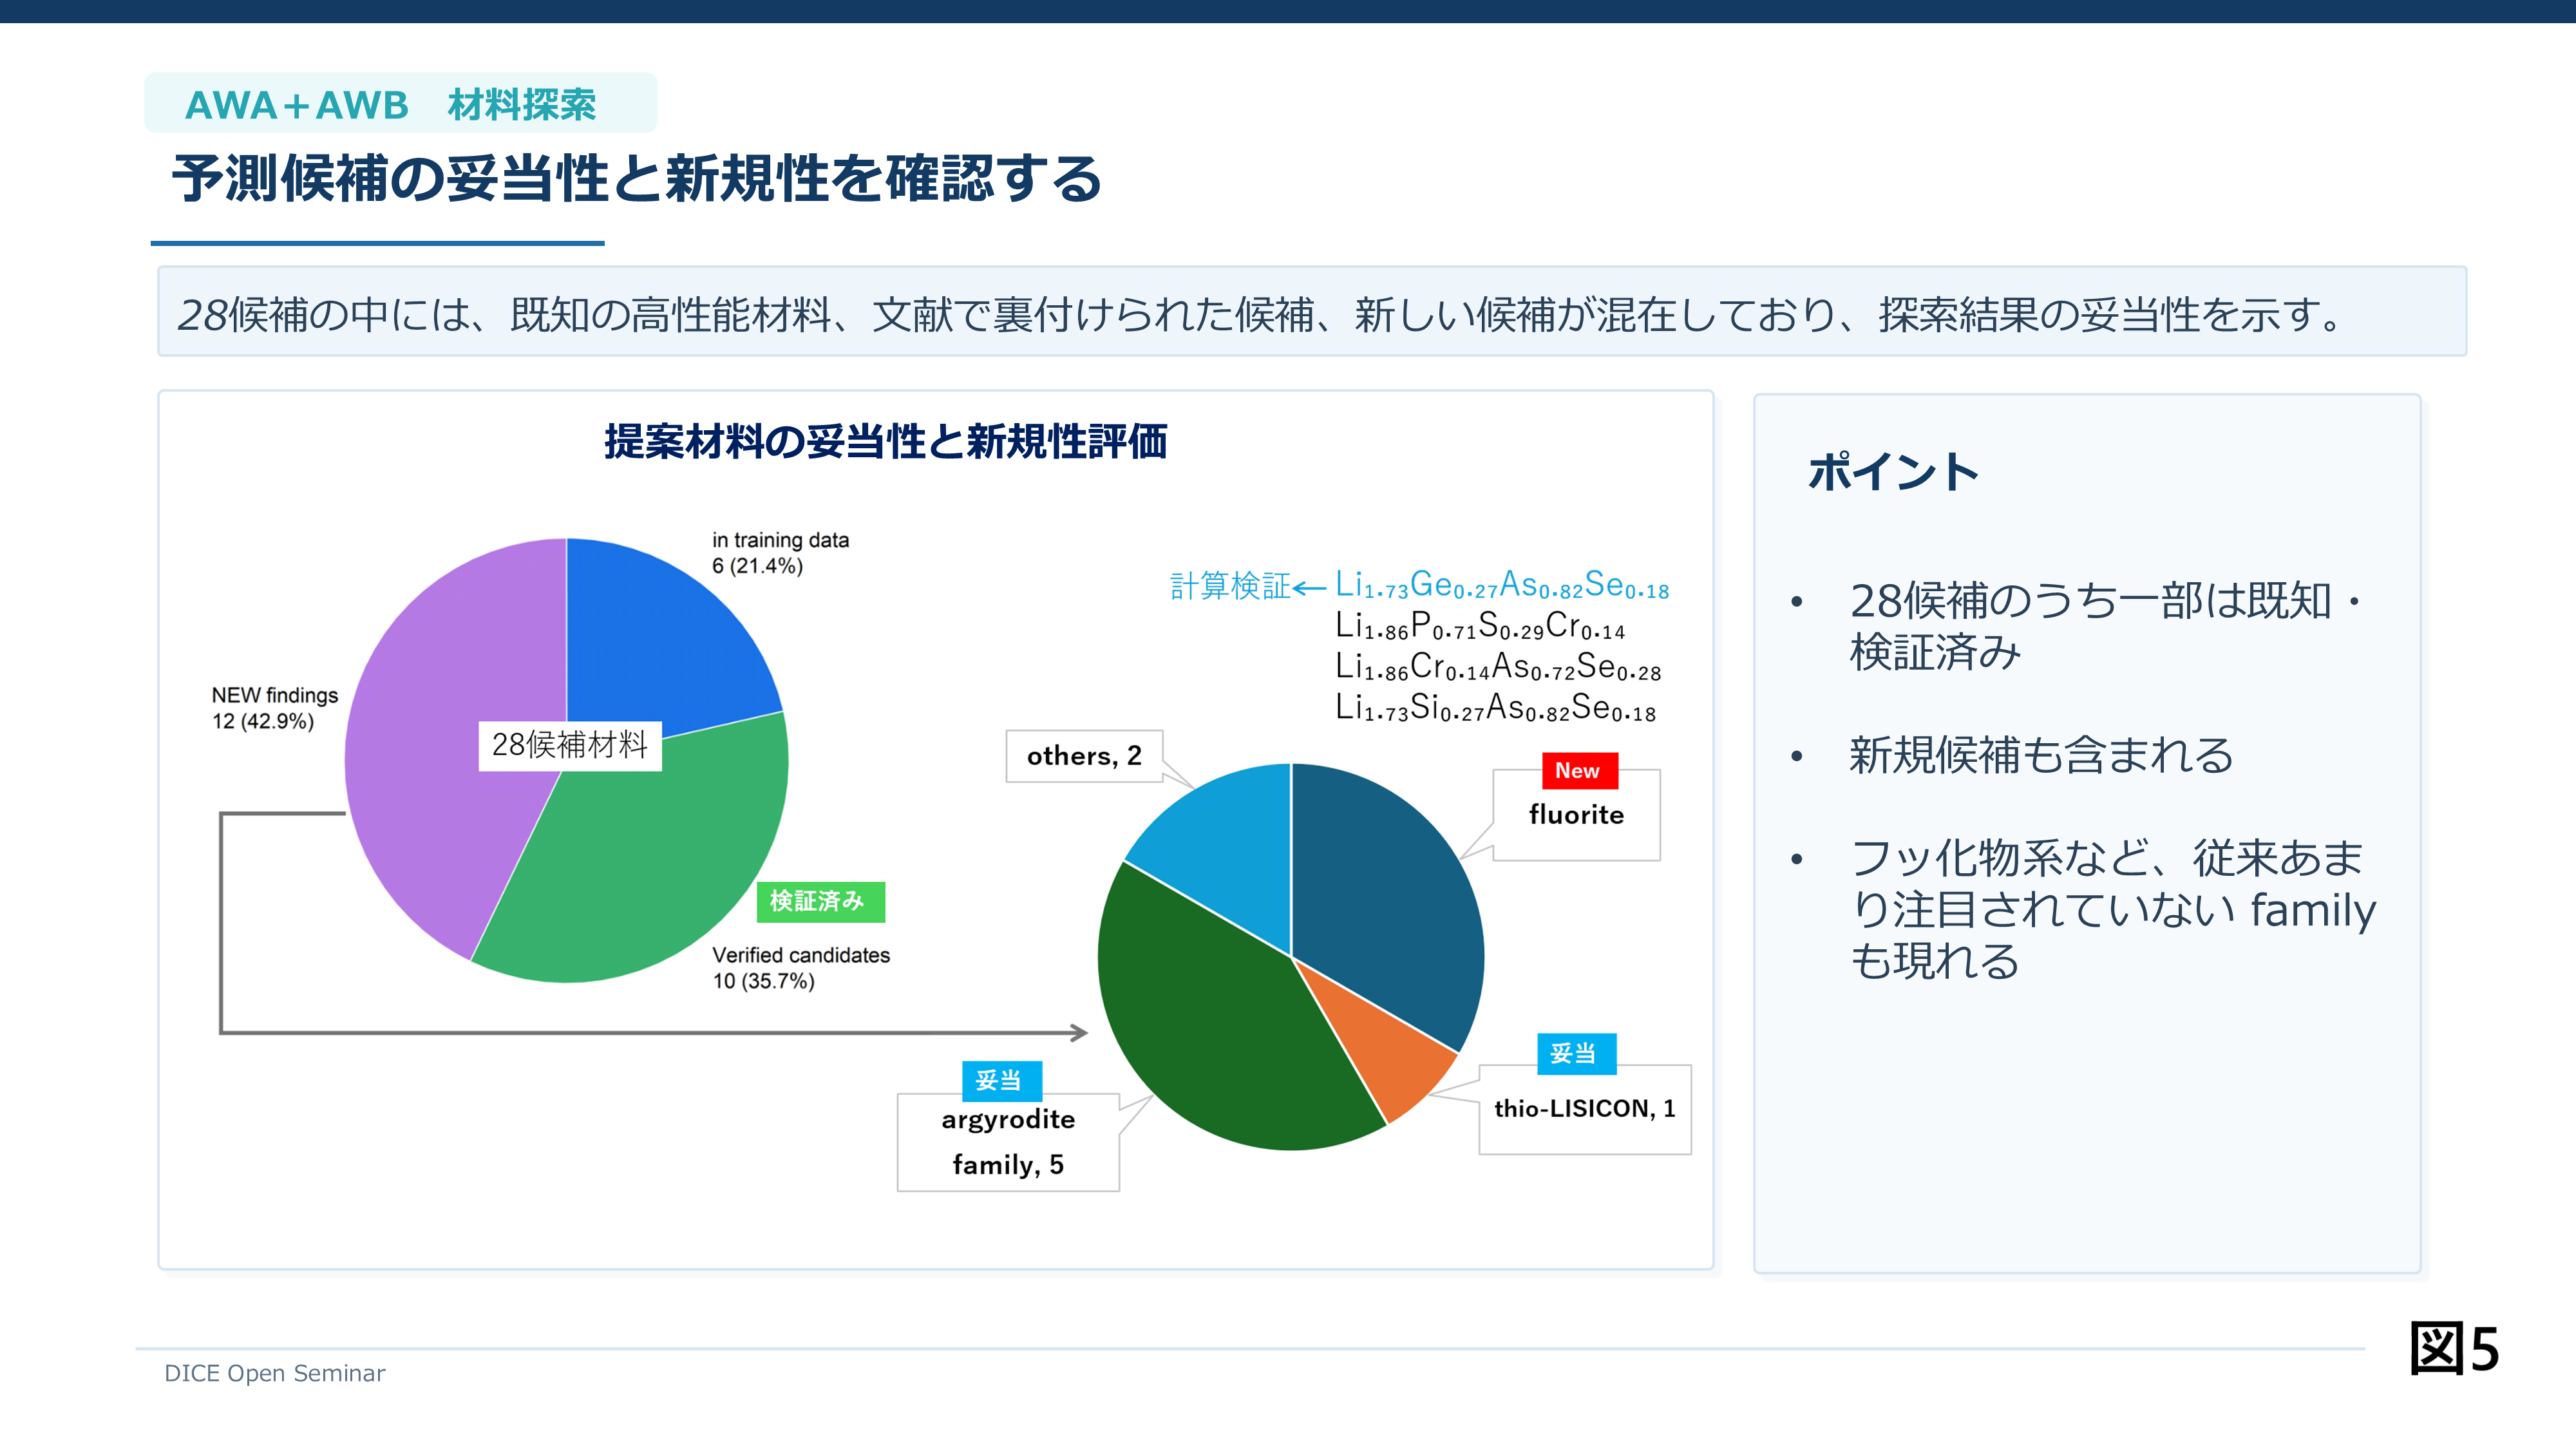2576x1449 pixels.
Task: Click the 28候補材料 center label
Action: (x=570, y=745)
